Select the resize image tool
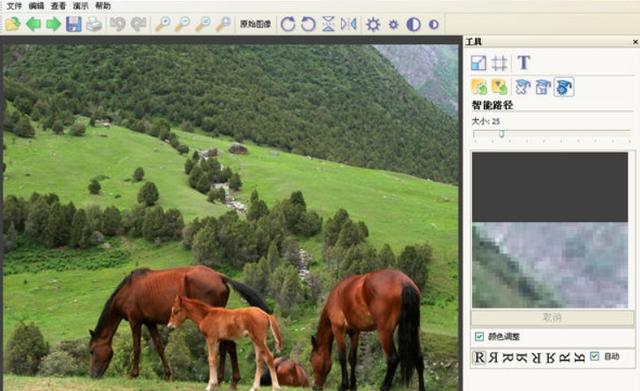 pos(478,63)
